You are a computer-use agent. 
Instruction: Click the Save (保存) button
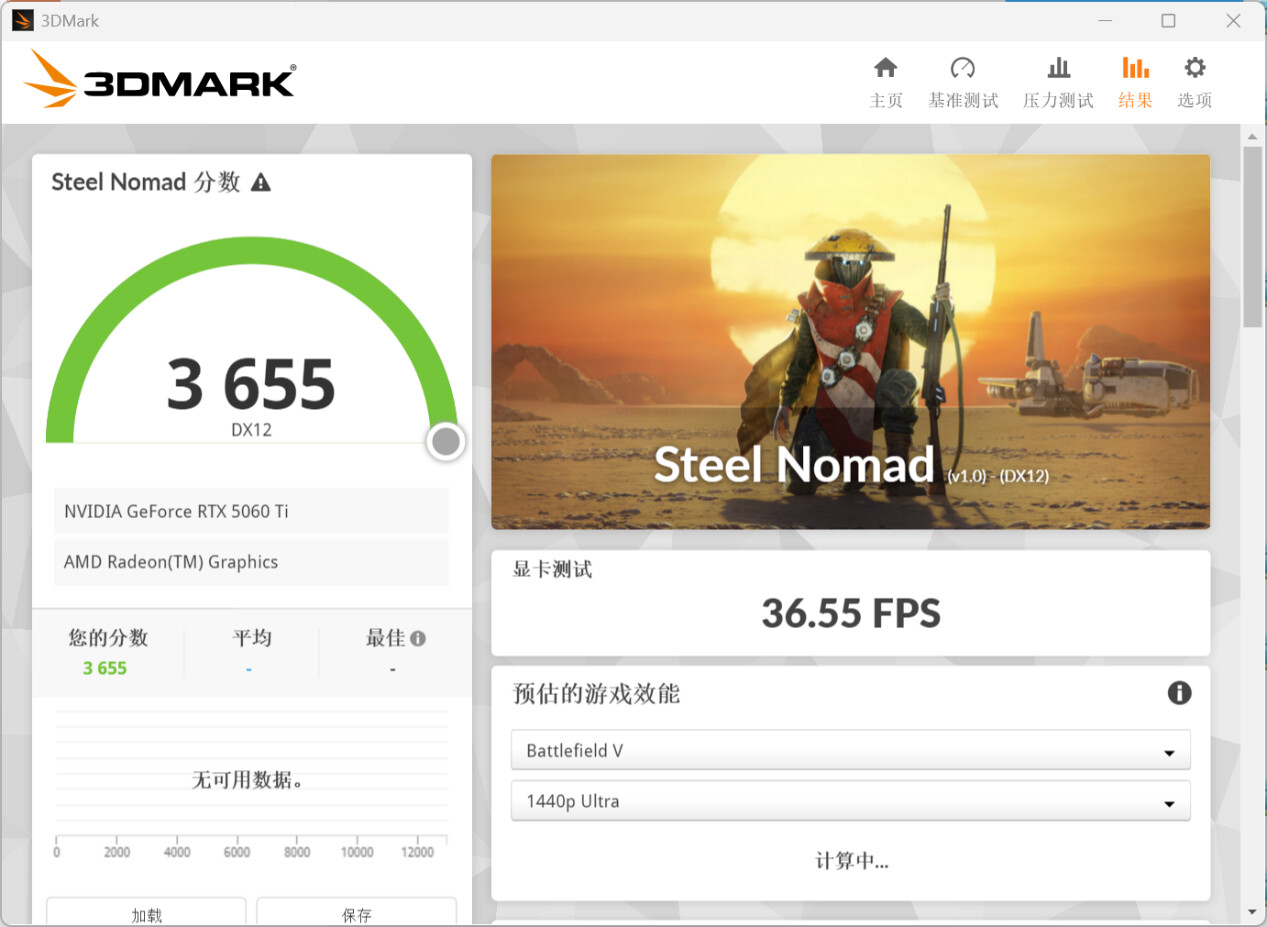pyautogui.click(x=356, y=913)
